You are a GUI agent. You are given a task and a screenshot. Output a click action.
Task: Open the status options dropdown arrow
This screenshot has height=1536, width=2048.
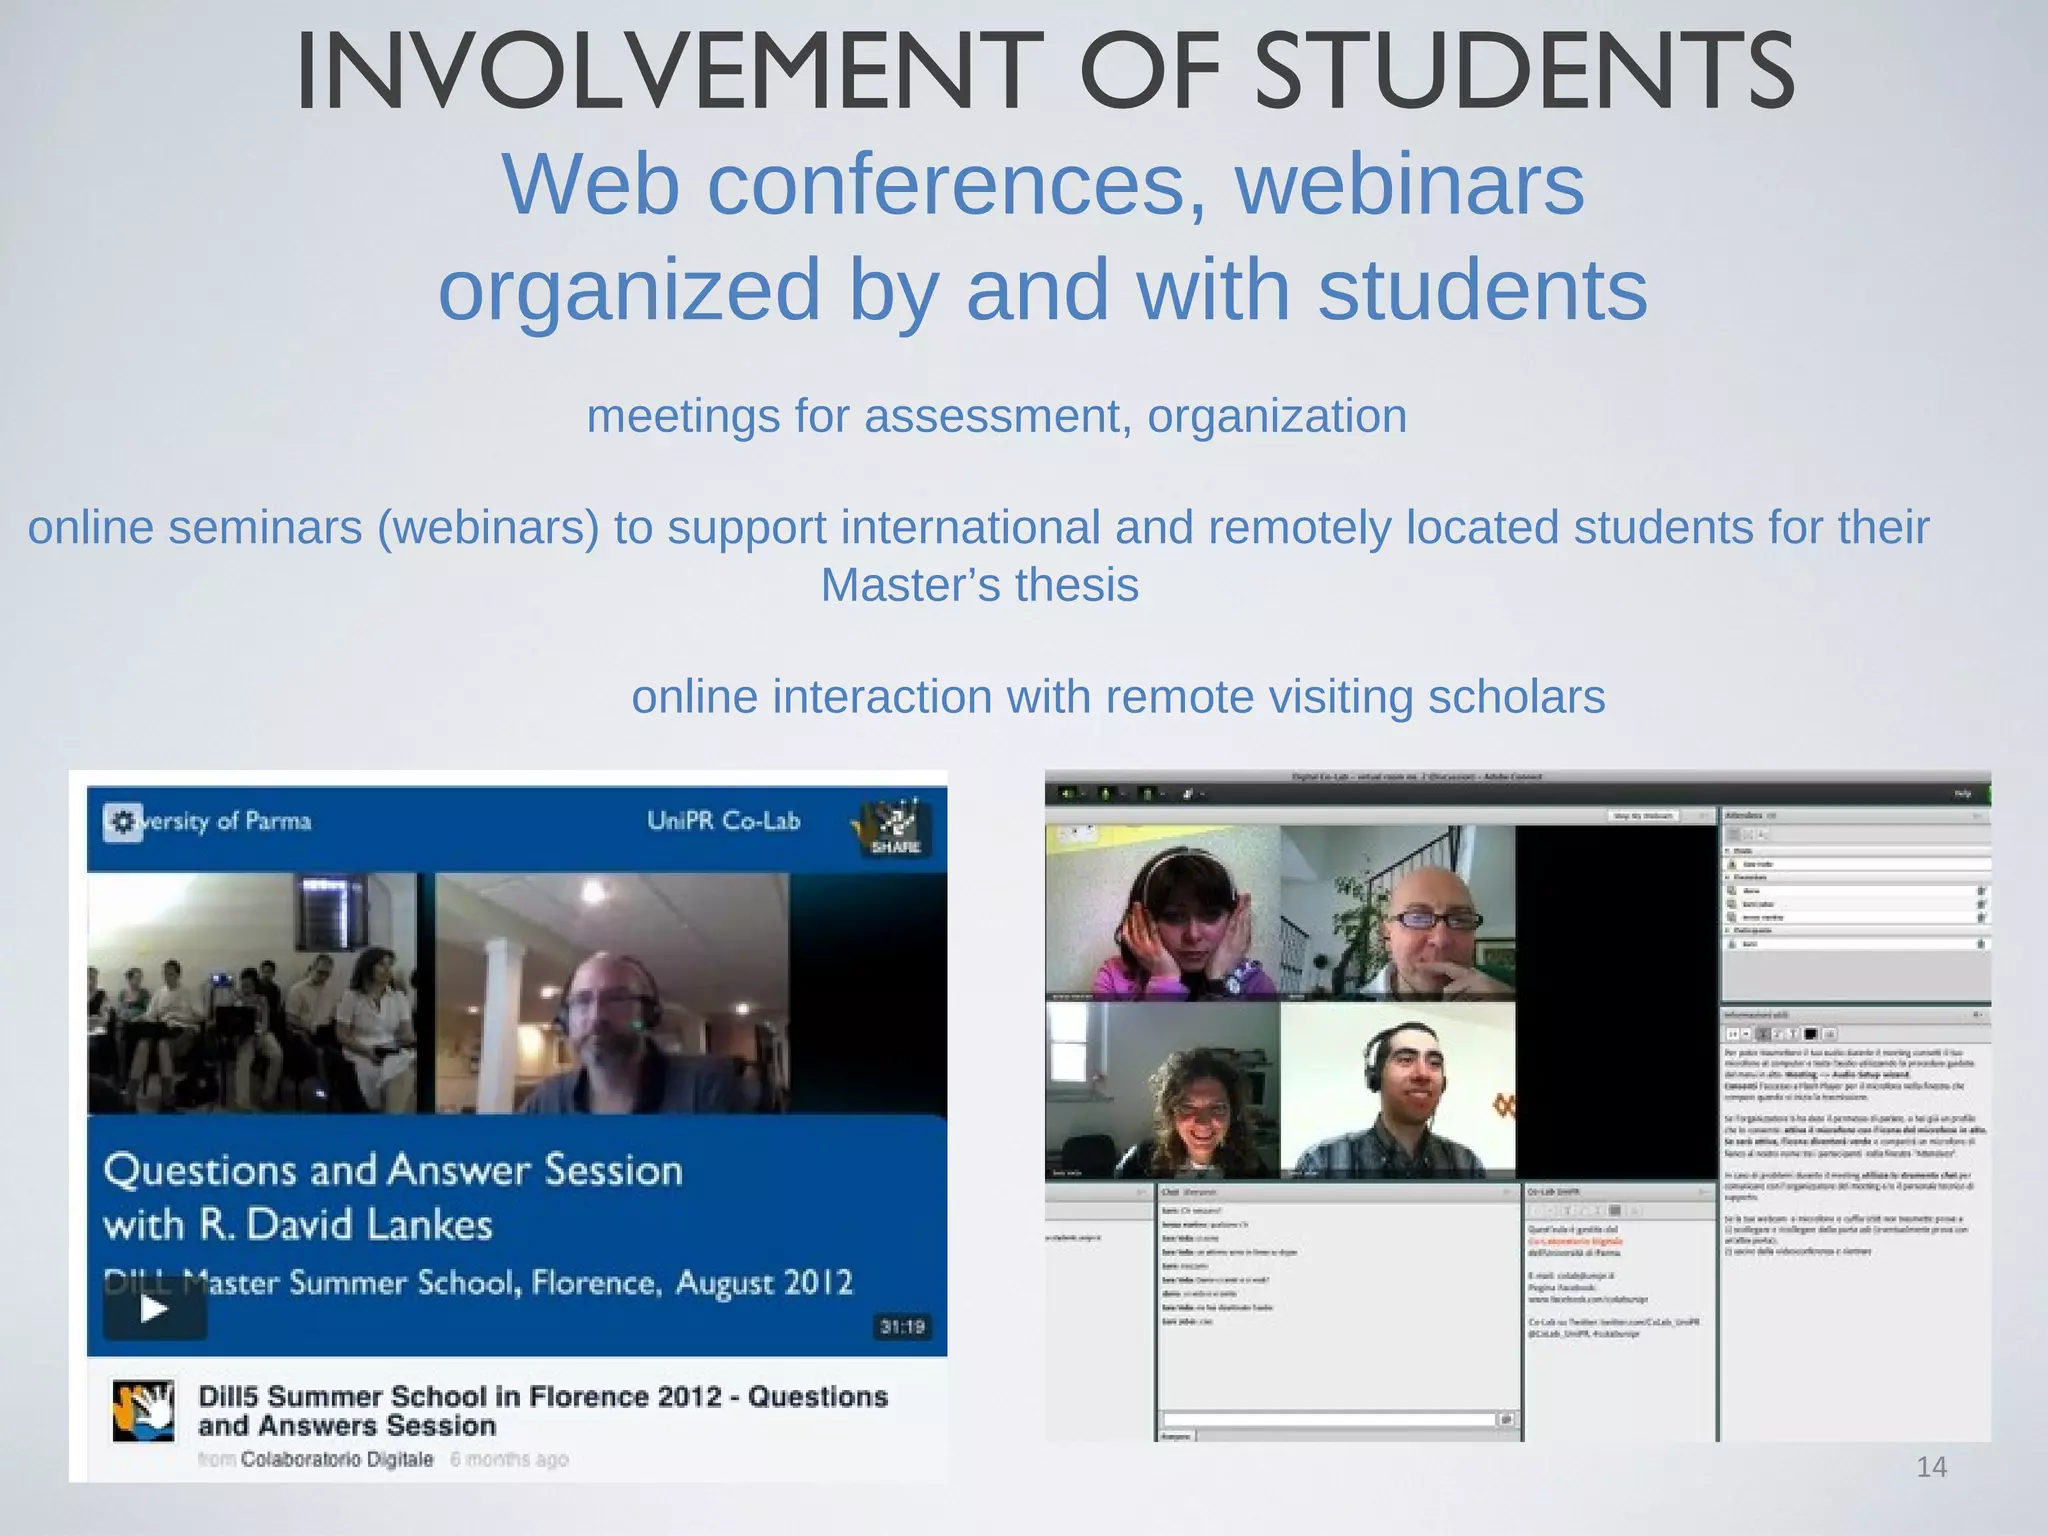coord(1203,794)
